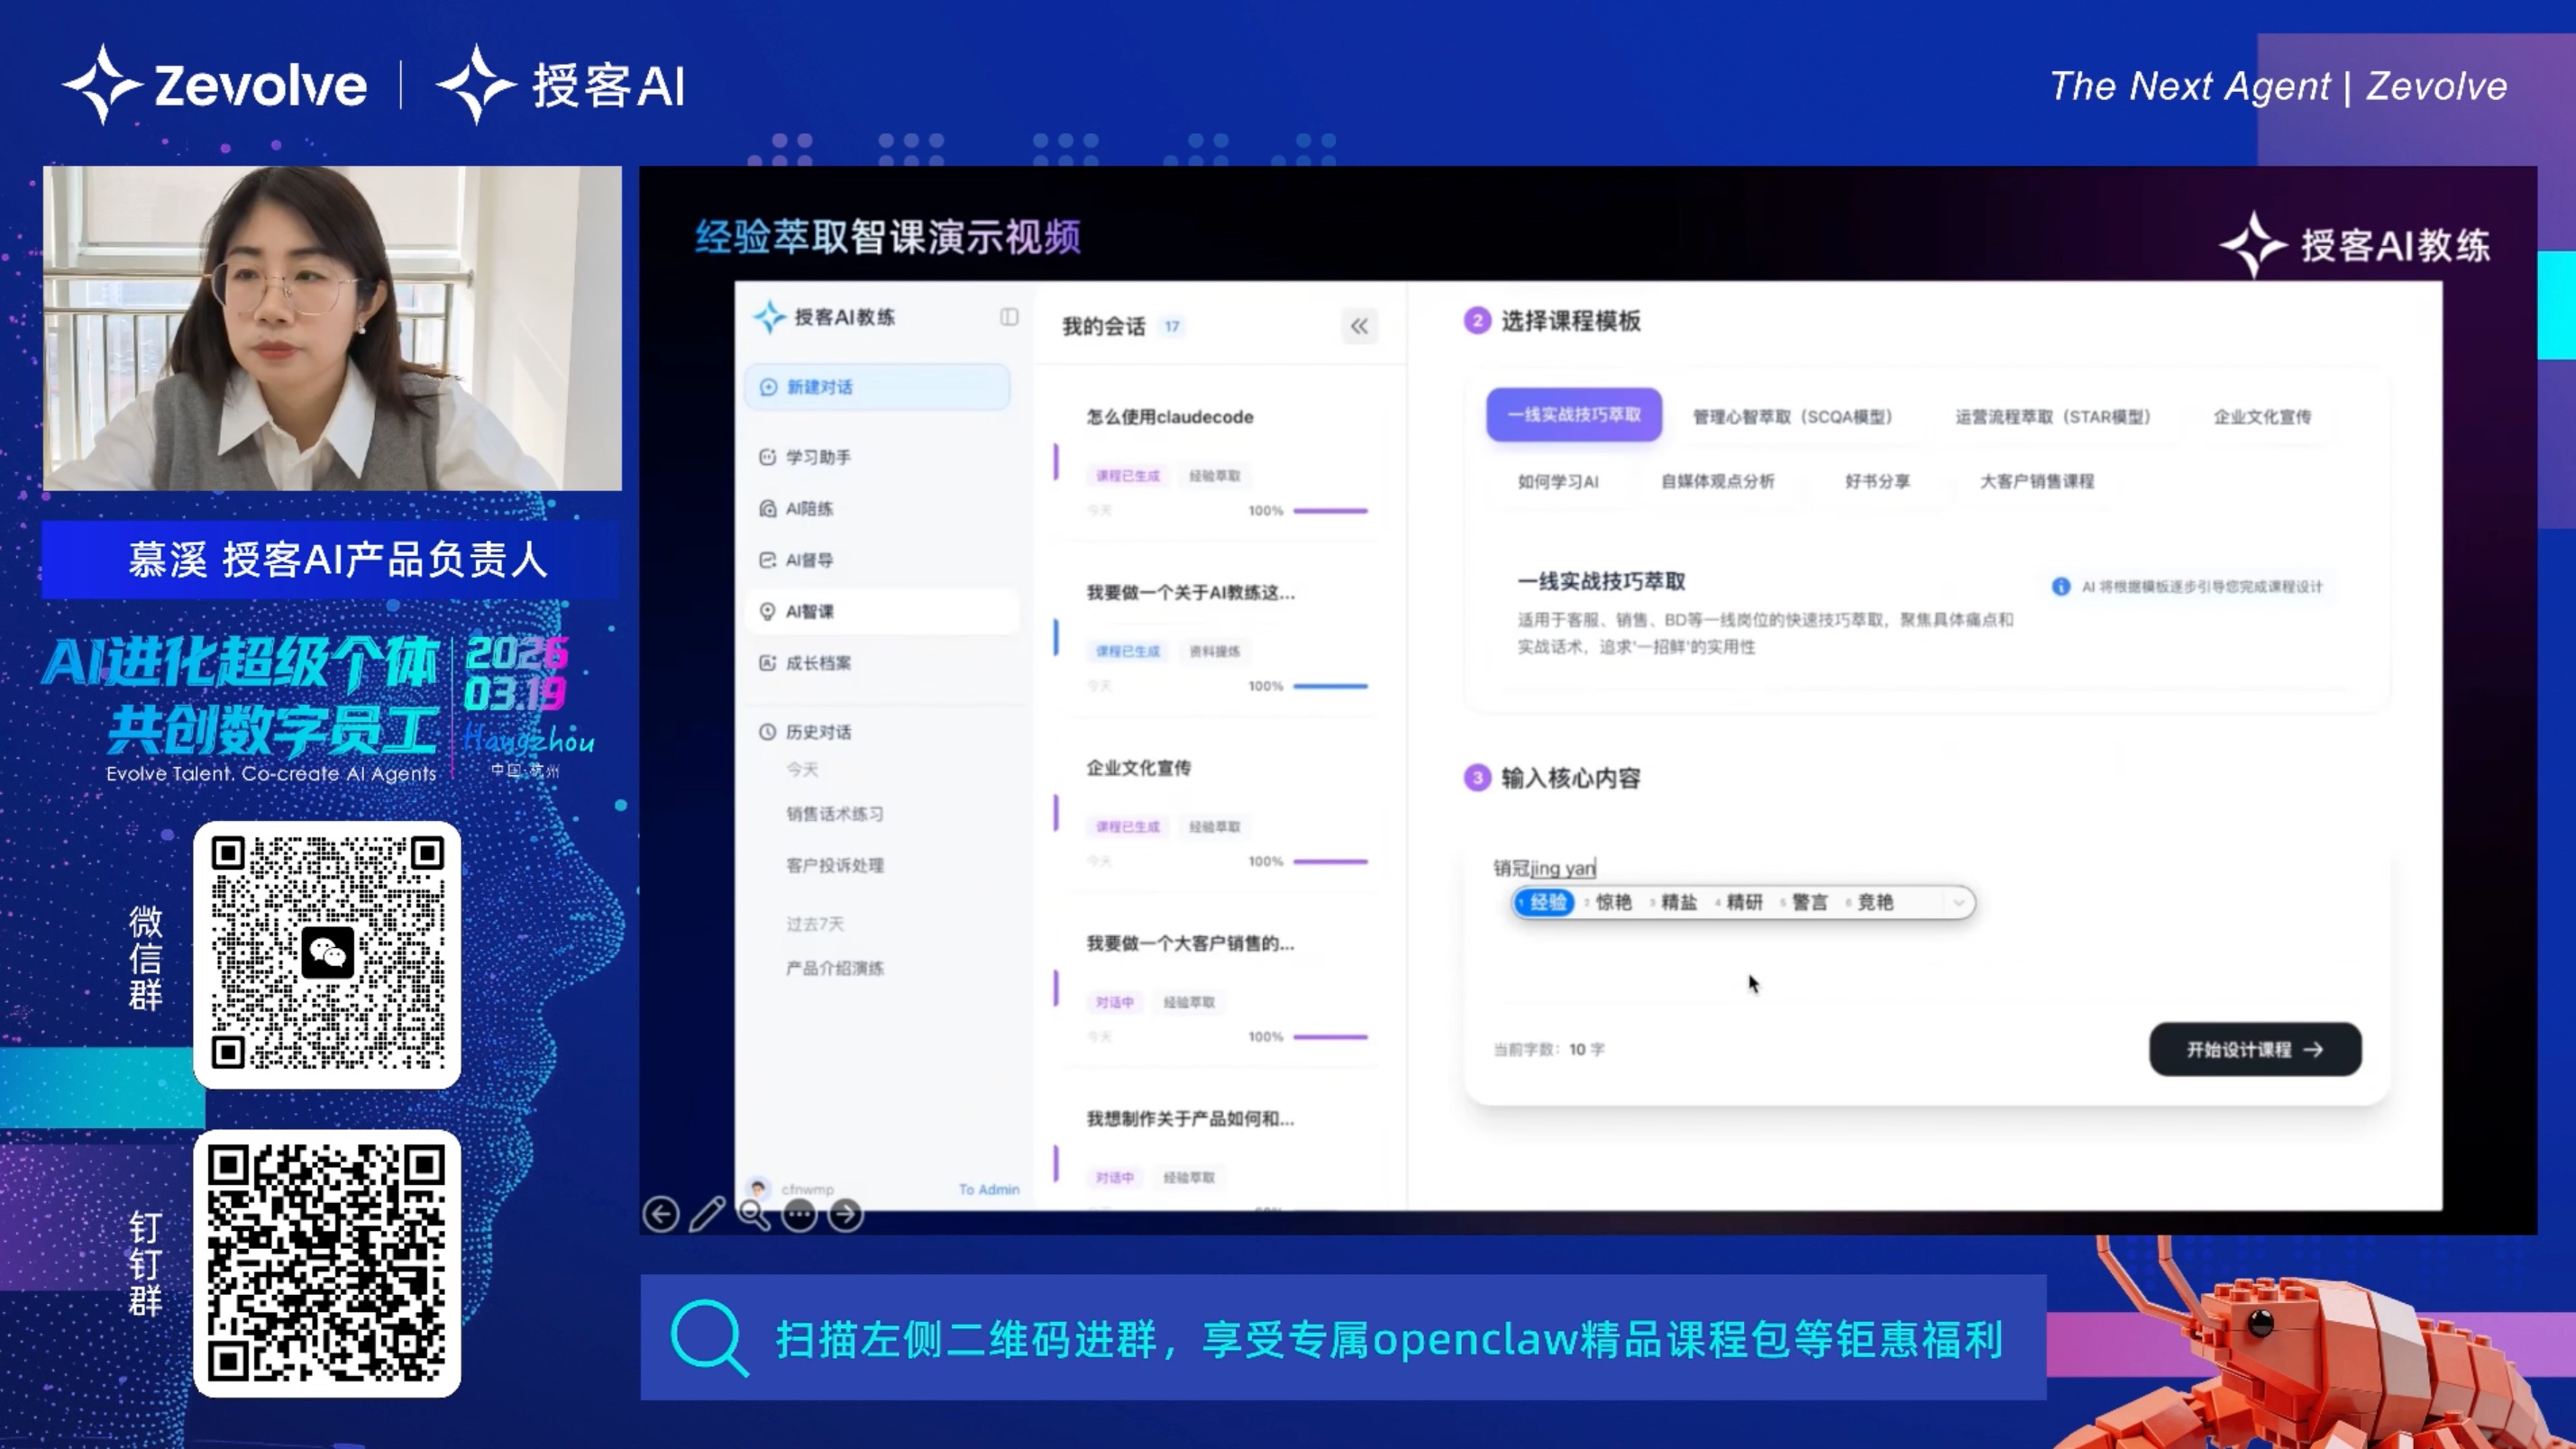2576x1449 pixels.
Task: Click the previous slide arrow icon
Action: coord(660,1215)
